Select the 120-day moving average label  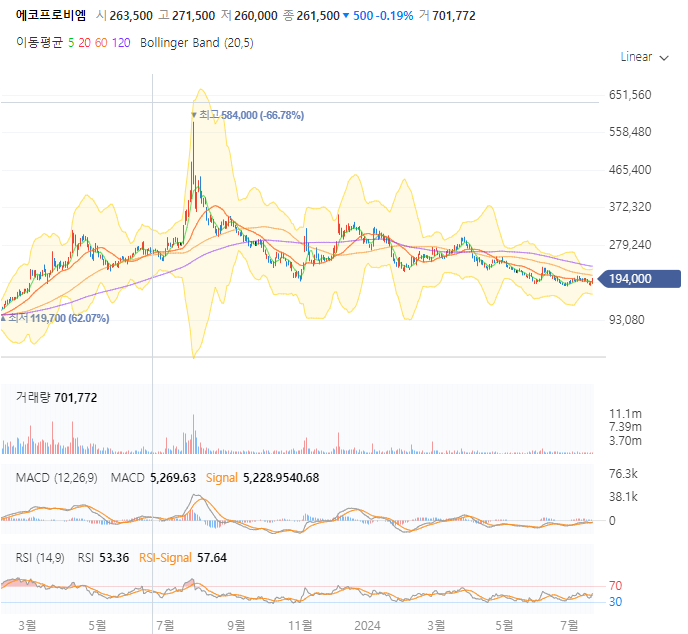[121, 43]
